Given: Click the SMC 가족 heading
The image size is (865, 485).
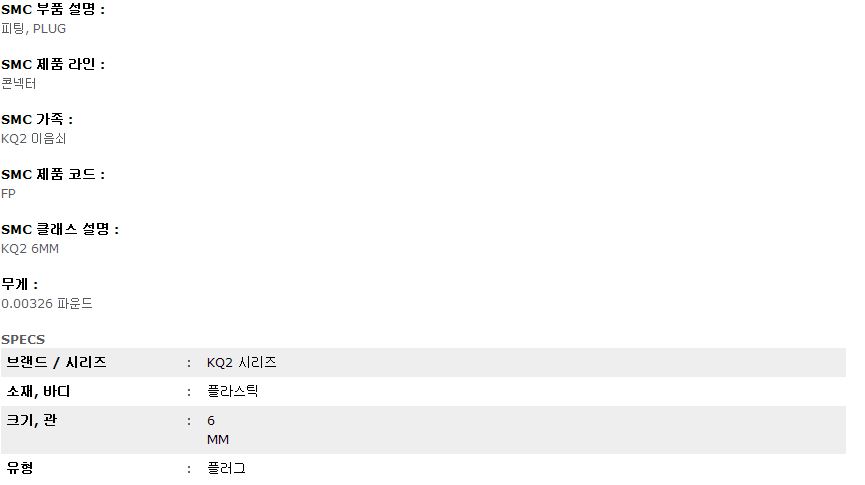Looking at the screenshot, I should pyautogui.click(x=37, y=119).
